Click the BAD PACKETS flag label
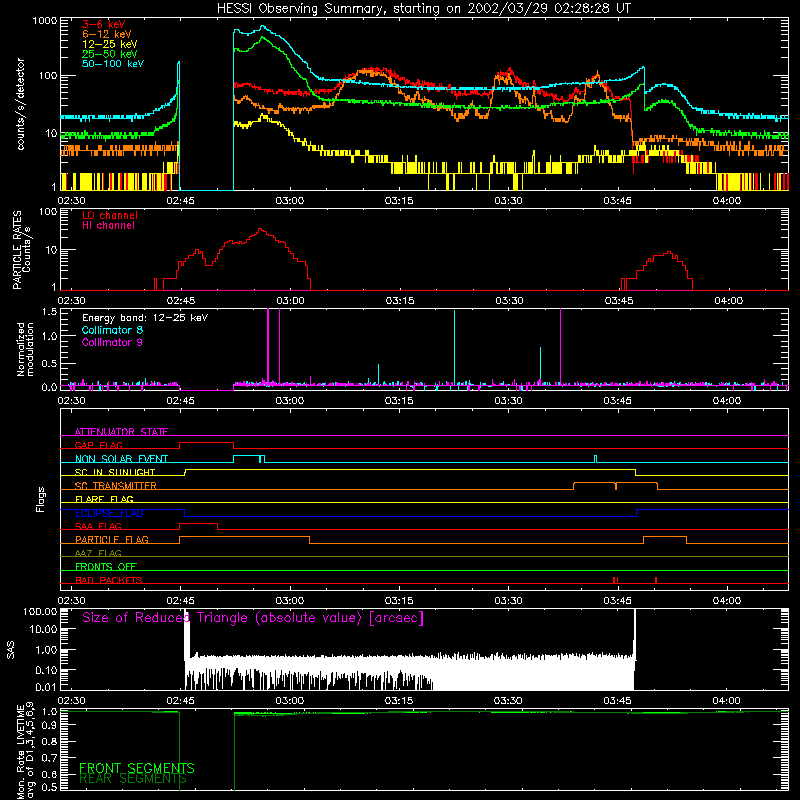 109,580
